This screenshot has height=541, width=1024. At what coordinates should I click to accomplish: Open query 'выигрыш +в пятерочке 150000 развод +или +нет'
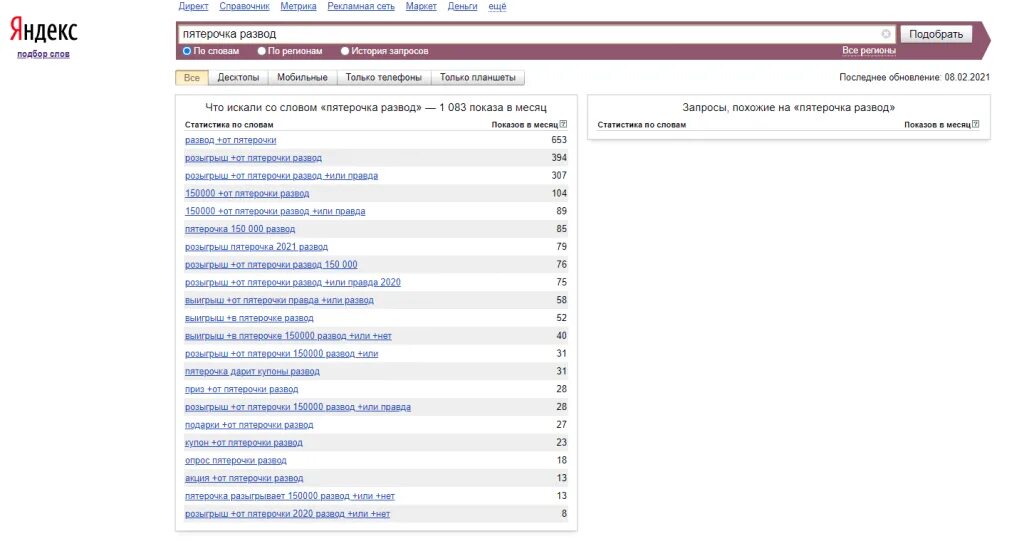tap(288, 336)
